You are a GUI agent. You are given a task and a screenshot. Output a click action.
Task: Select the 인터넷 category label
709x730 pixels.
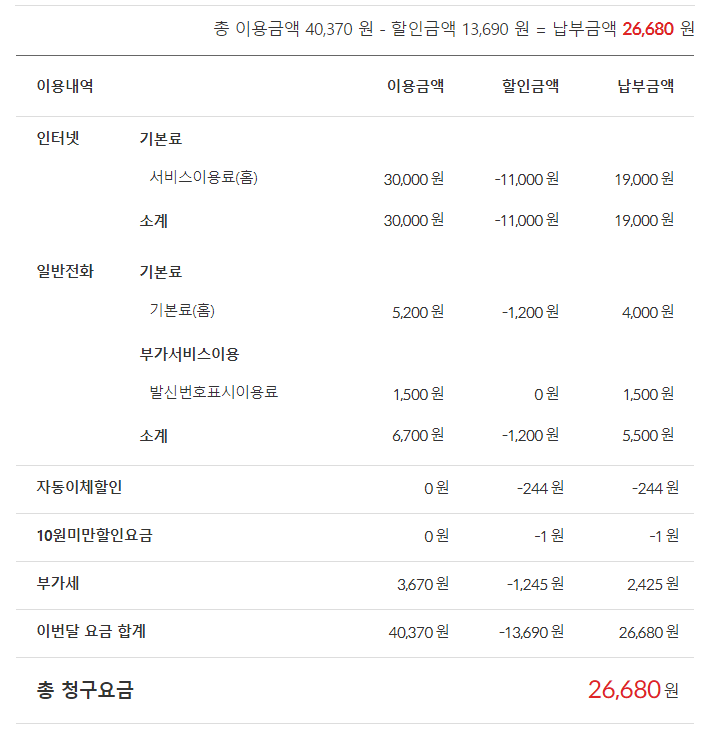coord(58,139)
